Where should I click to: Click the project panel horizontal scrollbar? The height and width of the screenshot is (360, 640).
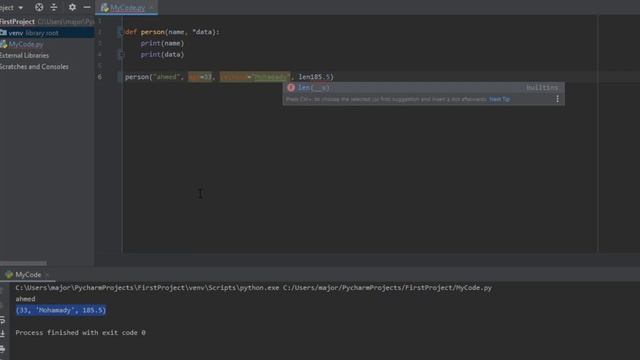(23, 263)
